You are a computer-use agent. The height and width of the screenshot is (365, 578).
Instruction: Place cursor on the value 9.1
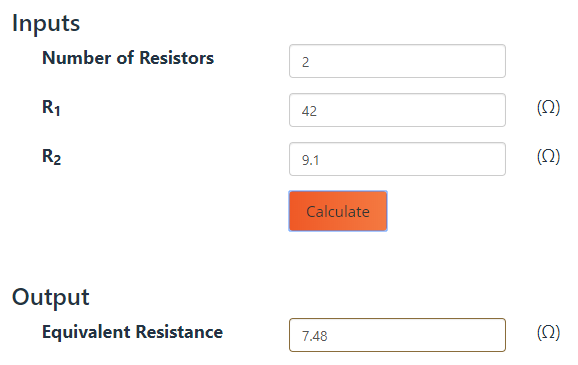pyautogui.click(x=310, y=160)
